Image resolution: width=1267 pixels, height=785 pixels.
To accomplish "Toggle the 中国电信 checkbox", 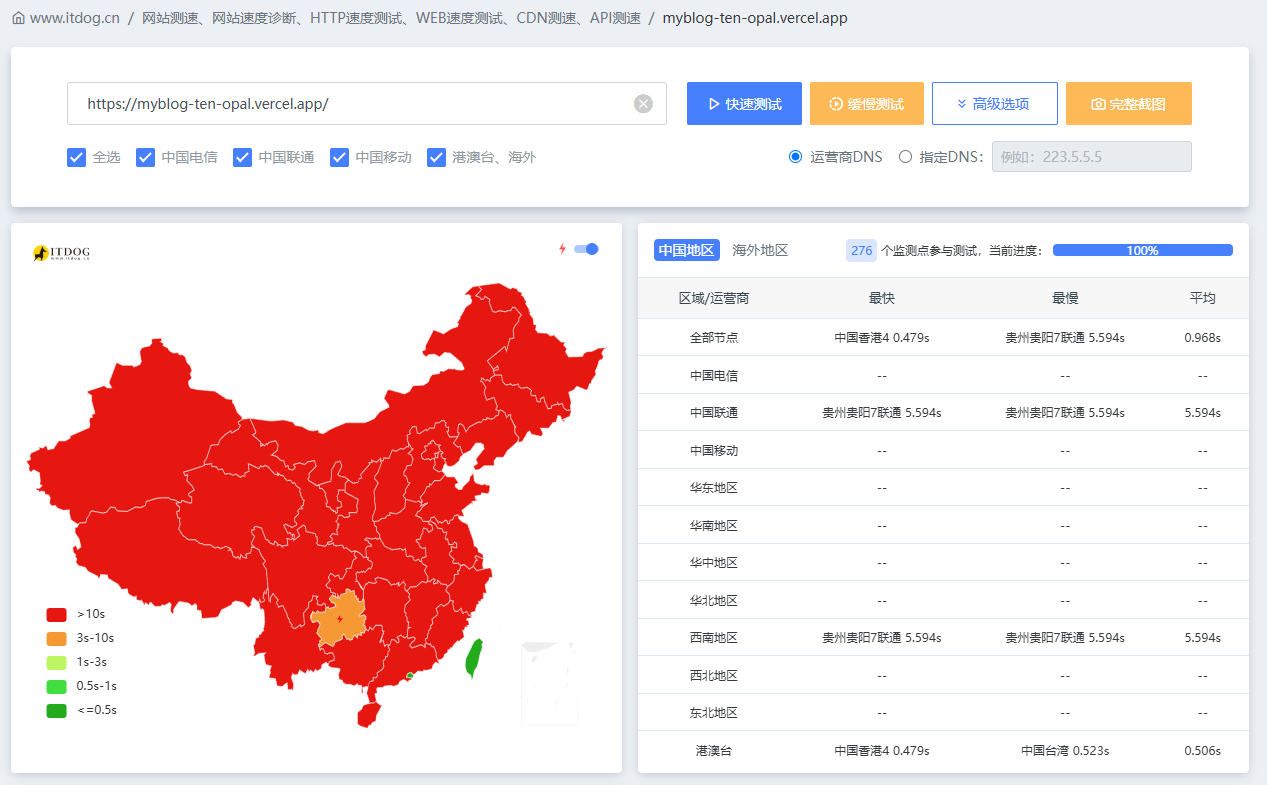I will click(x=145, y=157).
